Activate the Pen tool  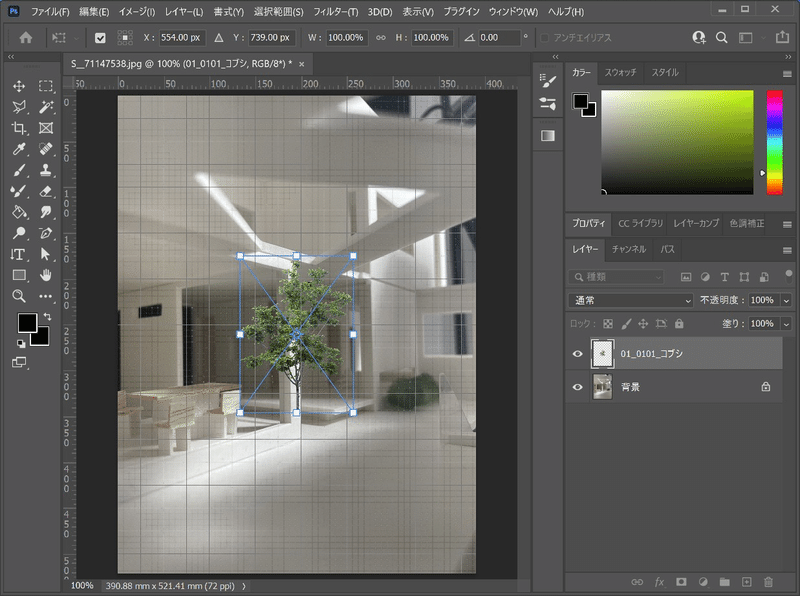click(x=46, y=233)
